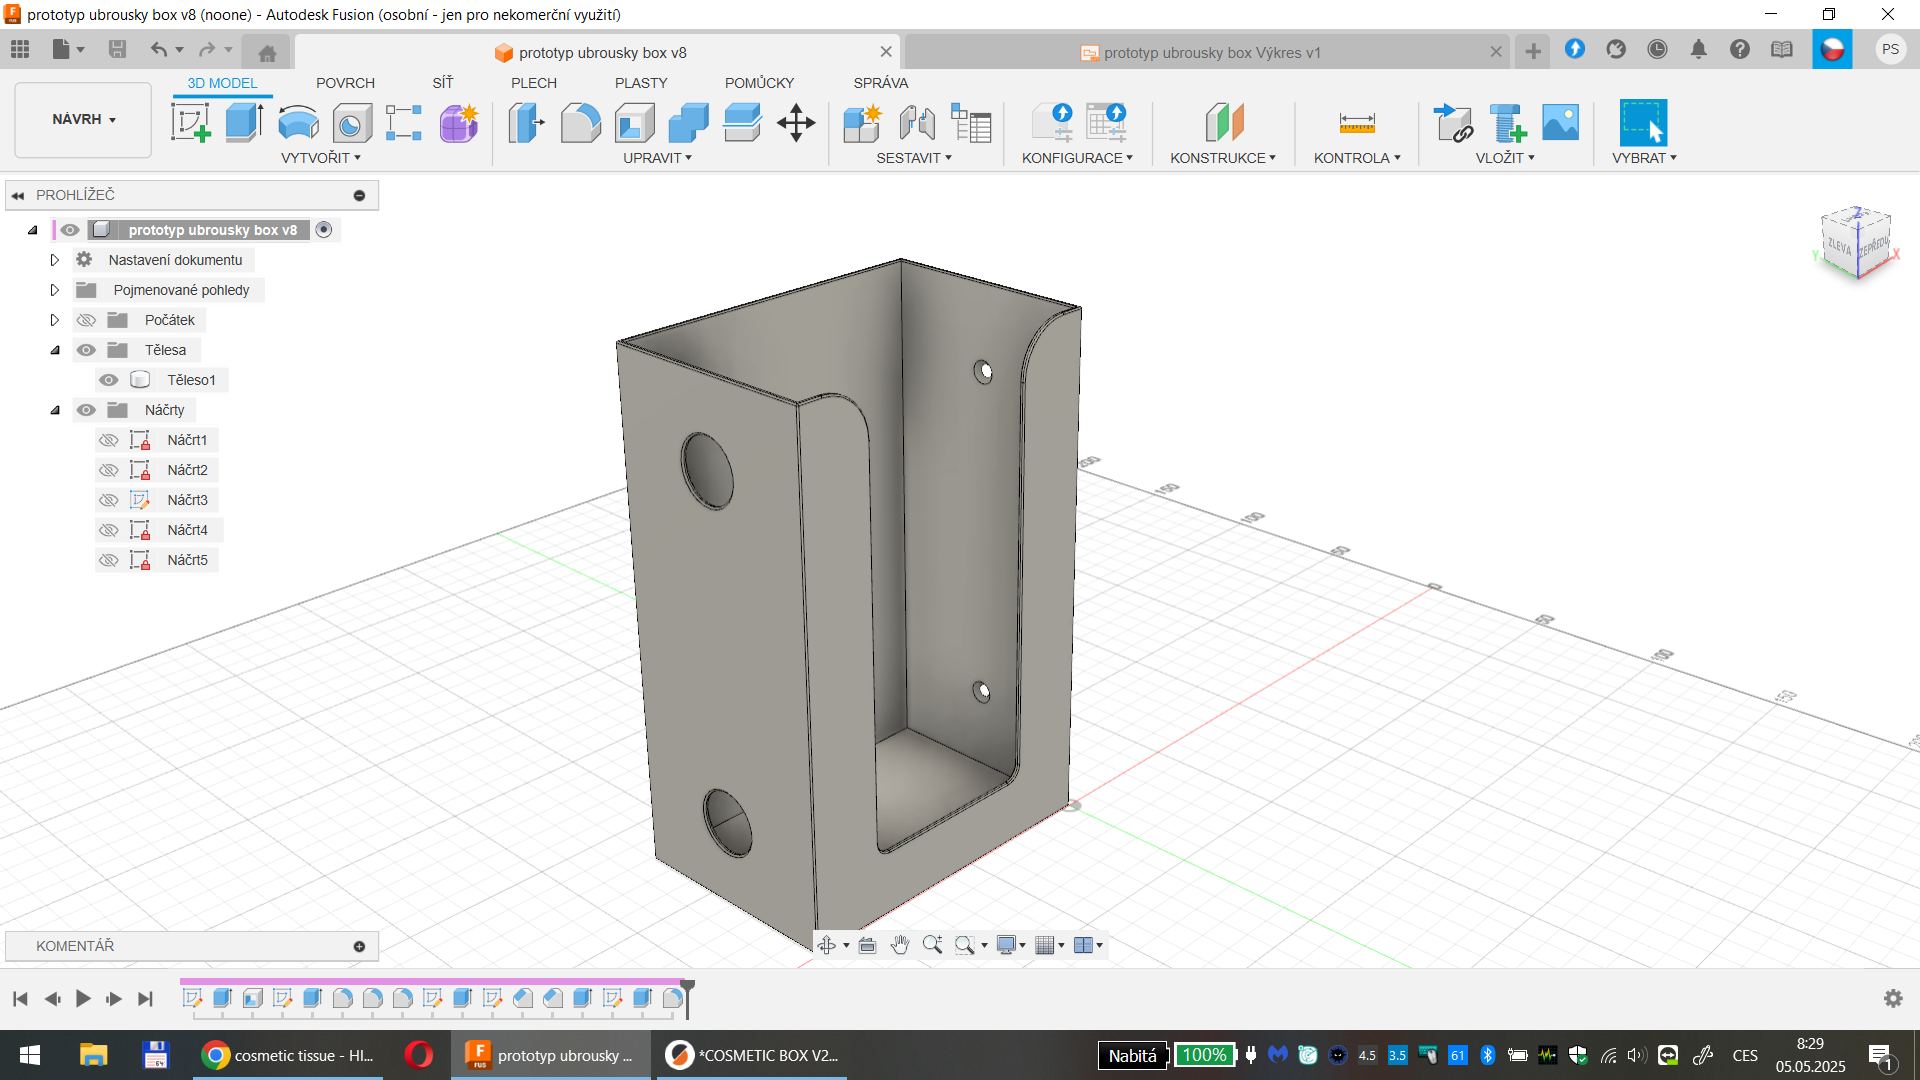1920x1080 pixels.
Task: Show sketch Náčrt4
Action: click(109, 530)
